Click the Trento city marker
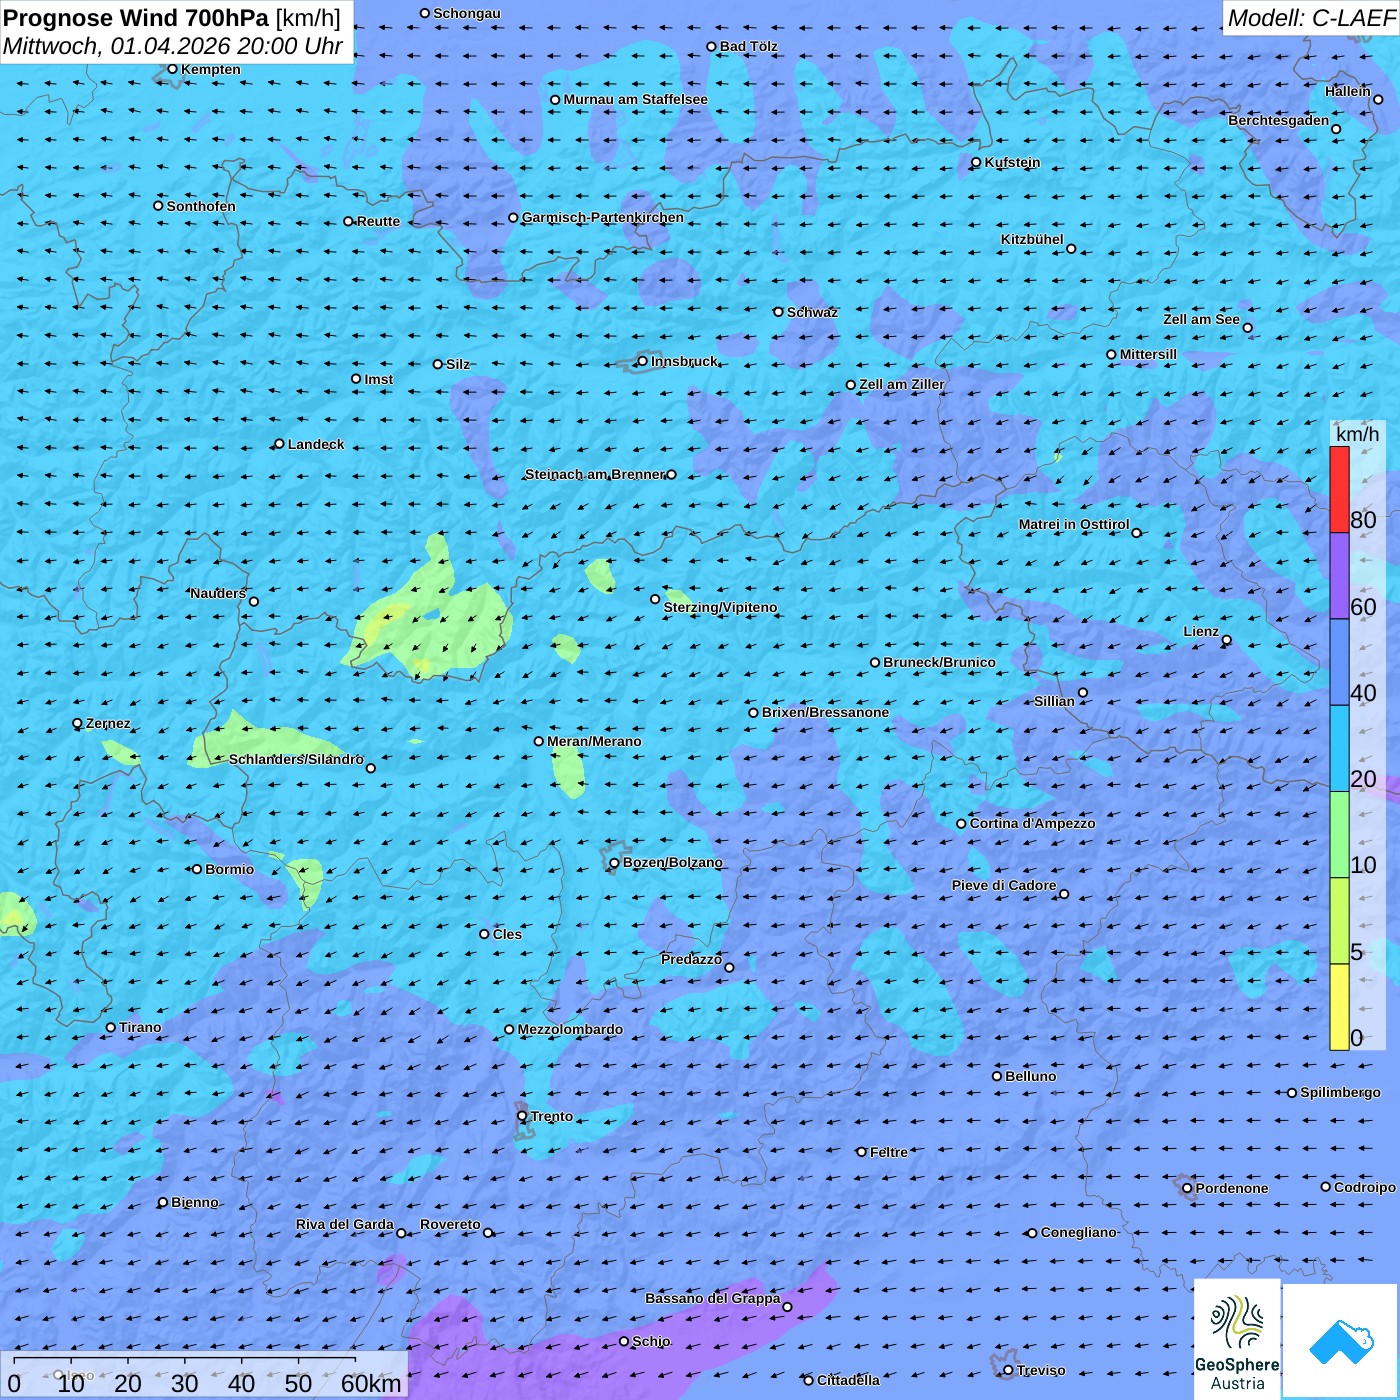 (x=522, y=1116)
